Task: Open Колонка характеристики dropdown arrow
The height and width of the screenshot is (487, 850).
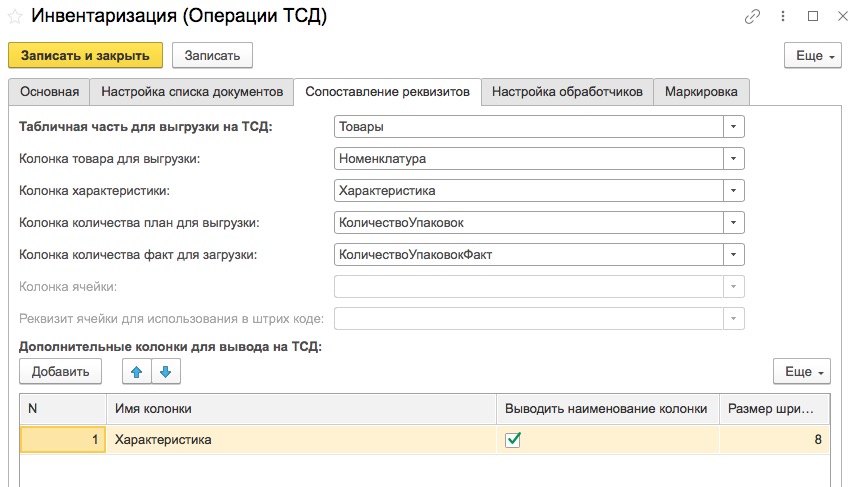Action: coord(733,190)
